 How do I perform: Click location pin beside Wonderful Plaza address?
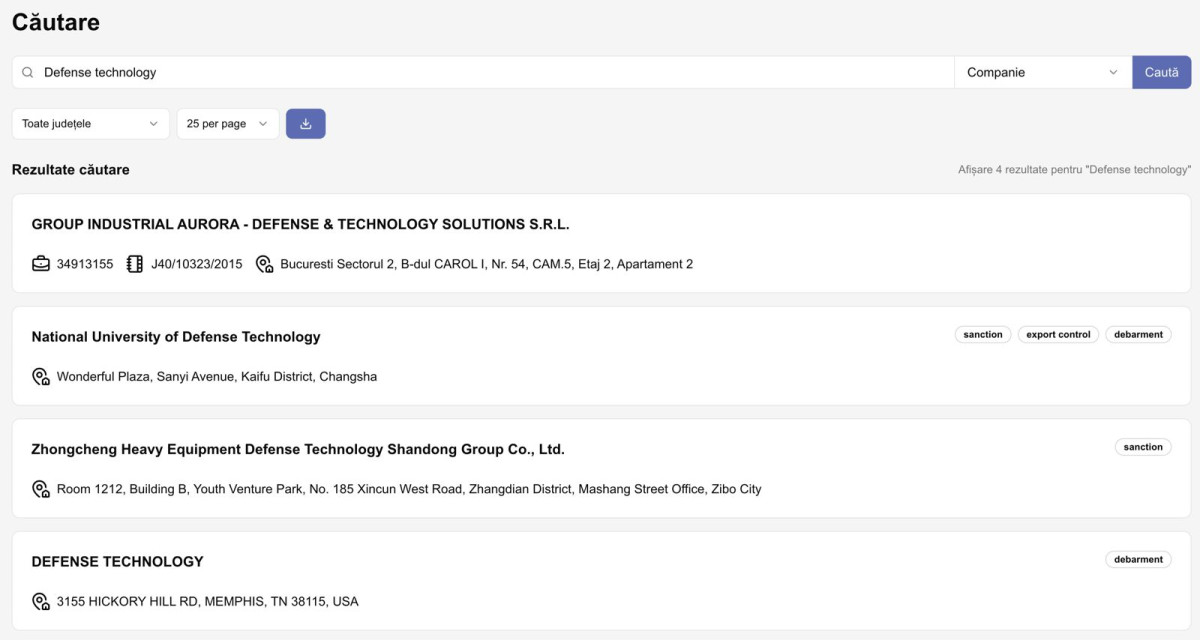(41, 377)
